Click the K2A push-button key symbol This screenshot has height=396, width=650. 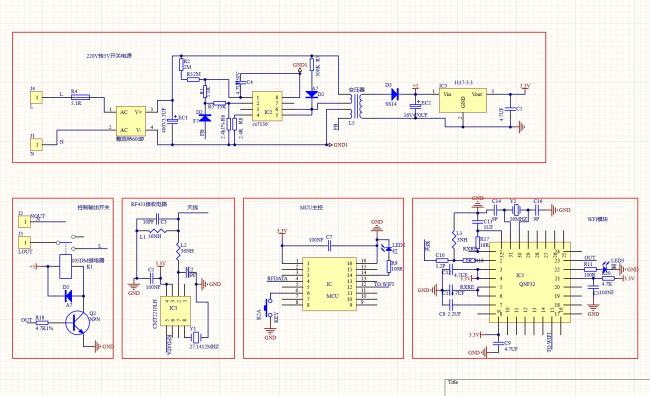tap(270, 307)
